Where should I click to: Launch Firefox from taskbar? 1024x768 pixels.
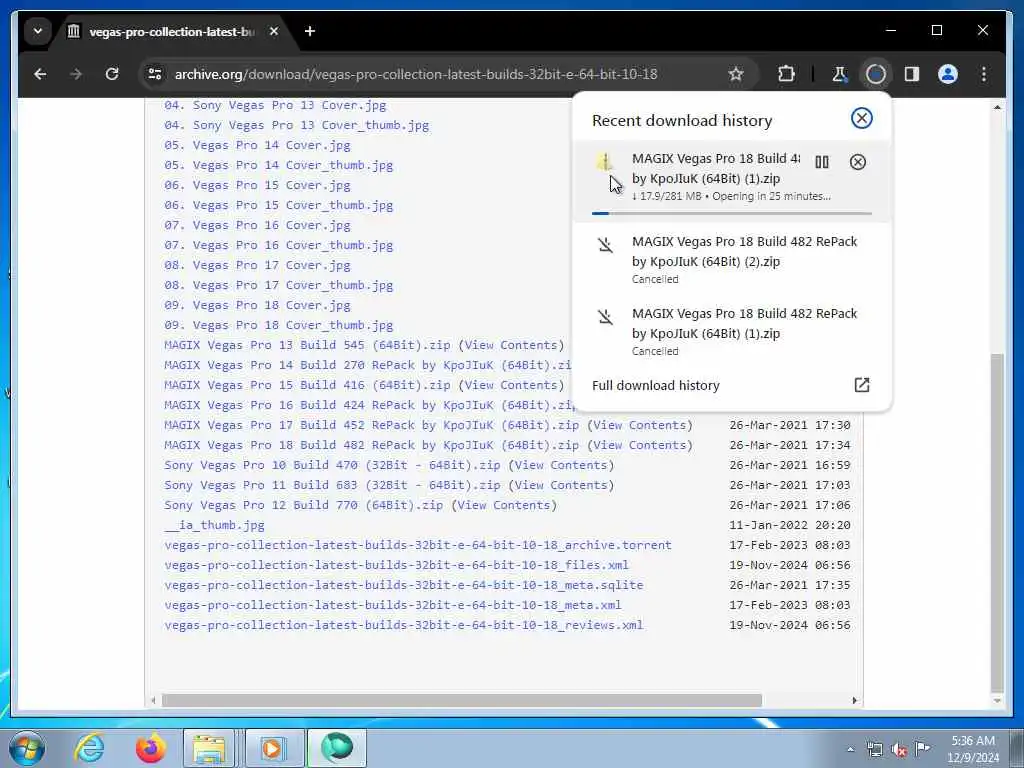(x=150, y=748)
